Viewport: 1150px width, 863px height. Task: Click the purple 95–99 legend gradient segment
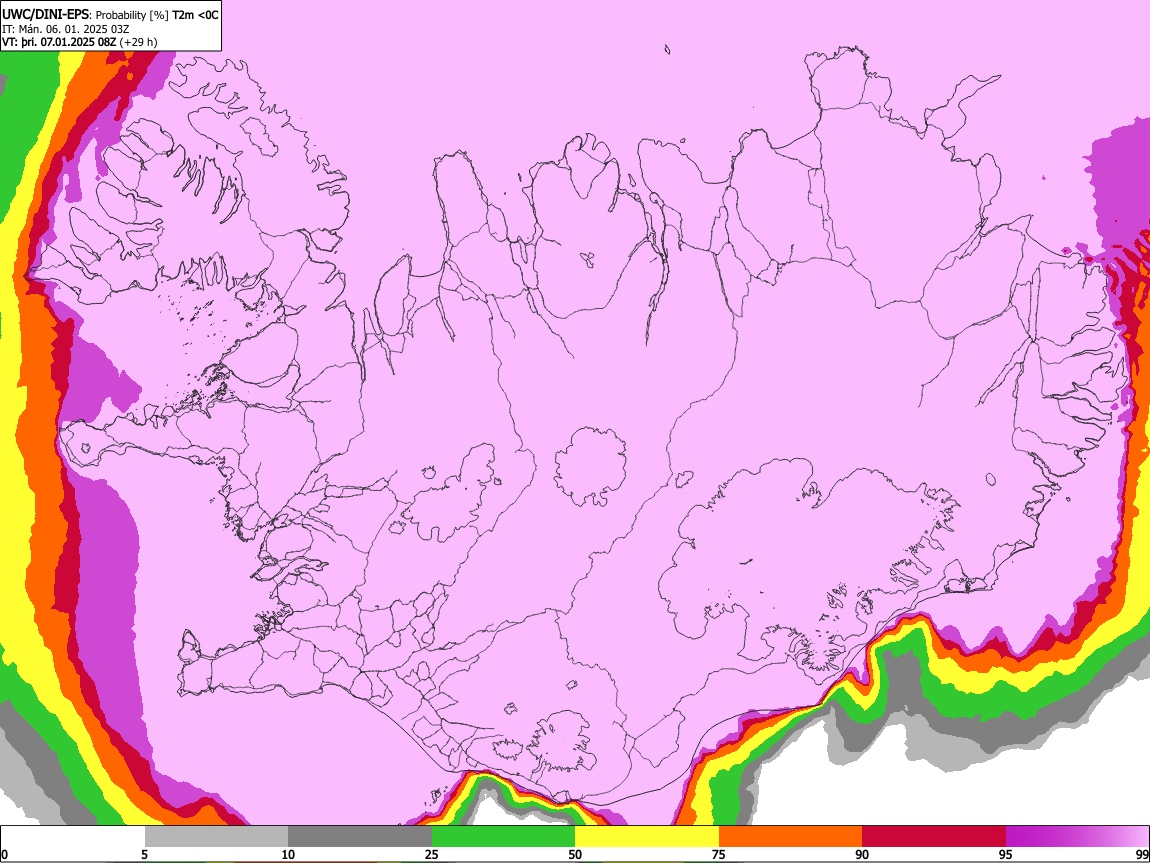[x=1077, y=837]
